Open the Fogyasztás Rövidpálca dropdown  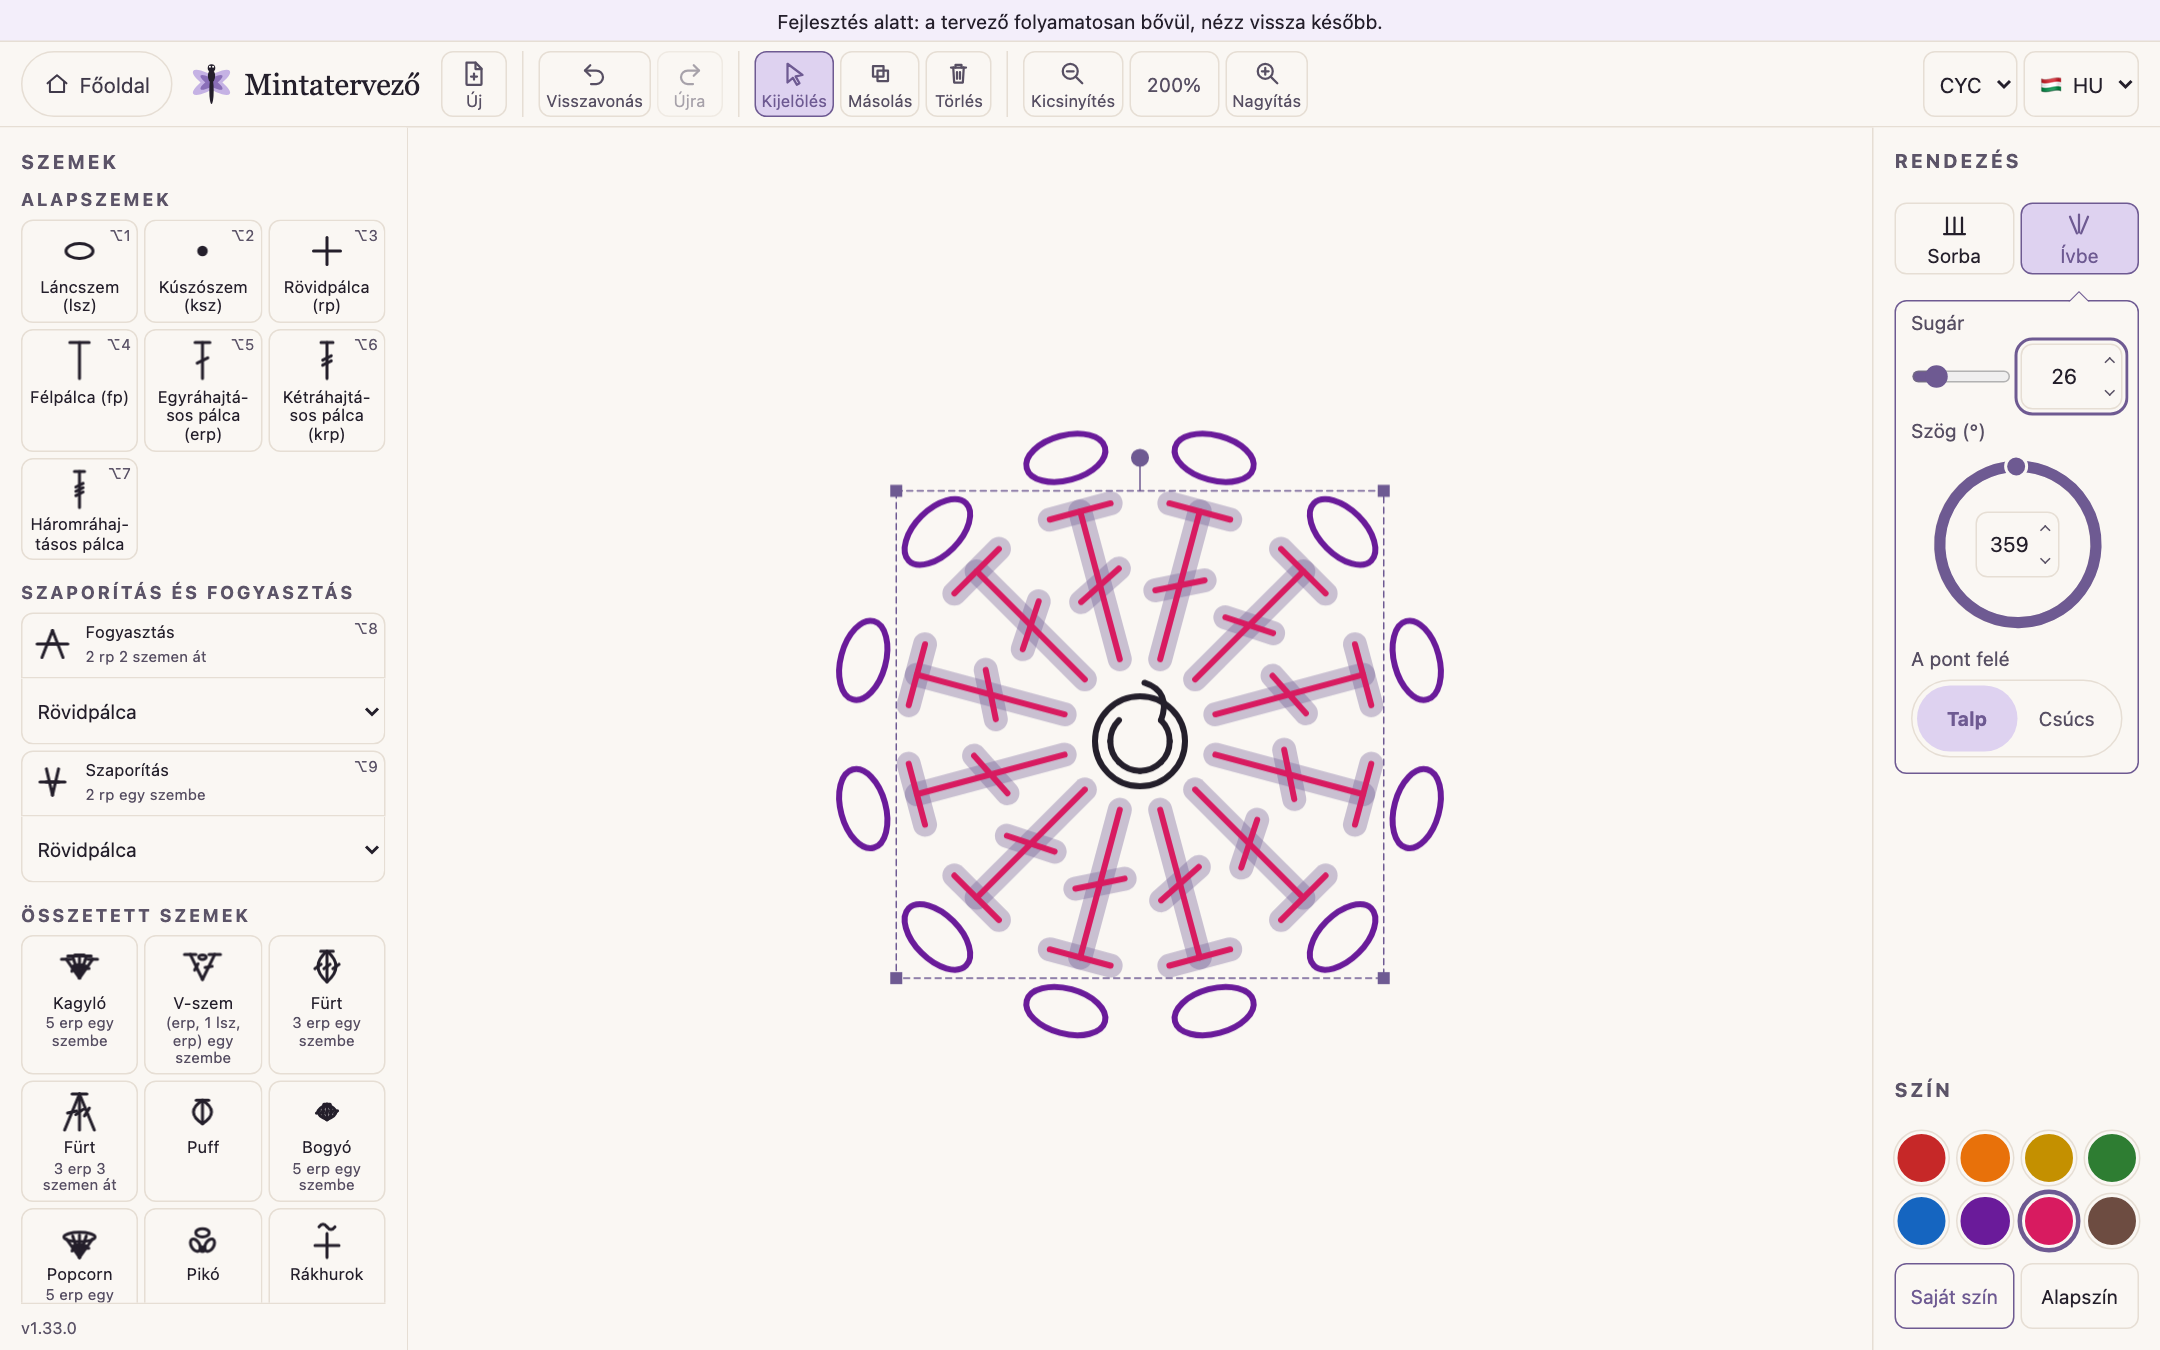203,712
